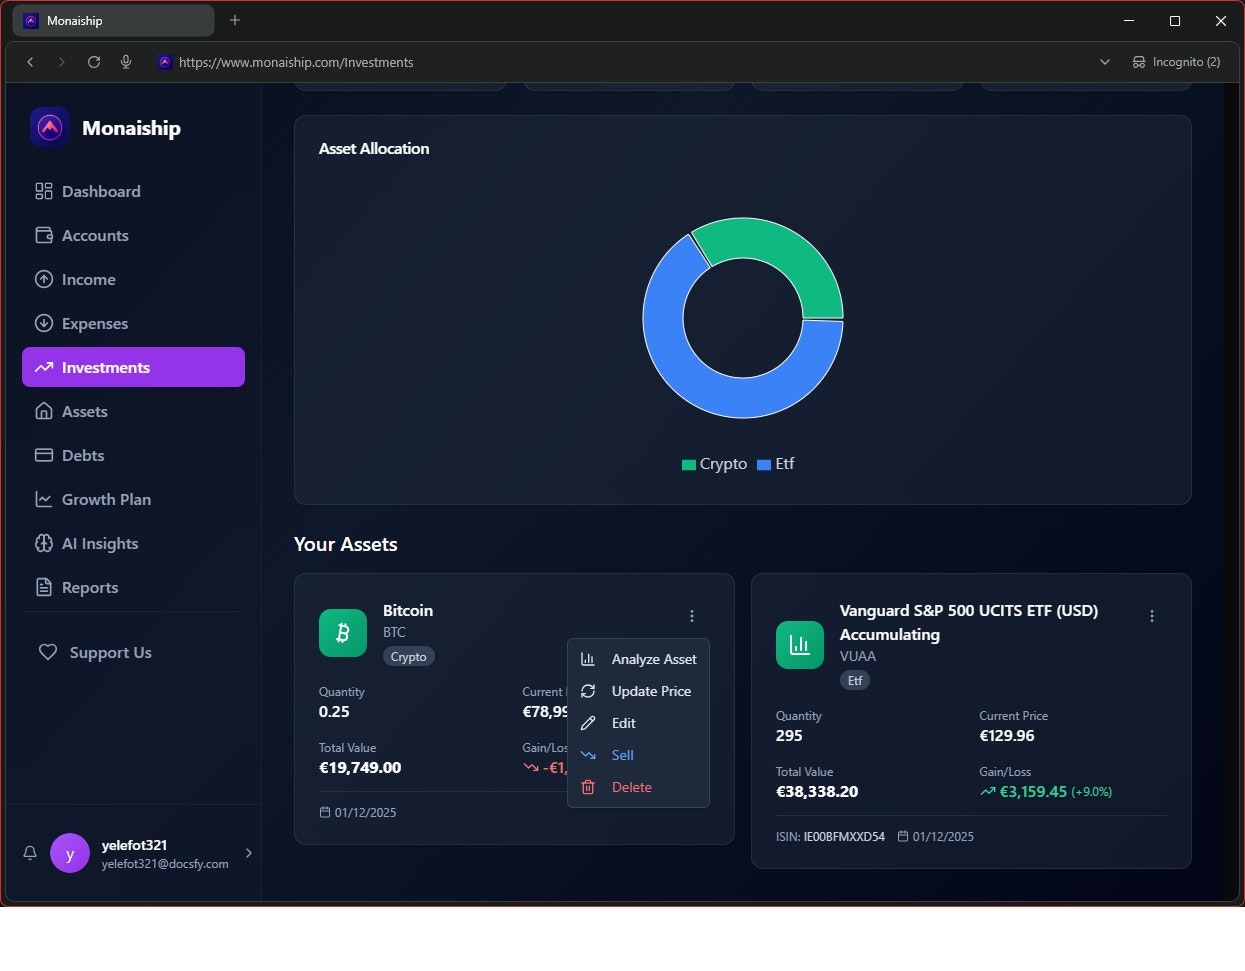Click the Asset Allocation heading
1245x971 pixels.
coord(374,148)
